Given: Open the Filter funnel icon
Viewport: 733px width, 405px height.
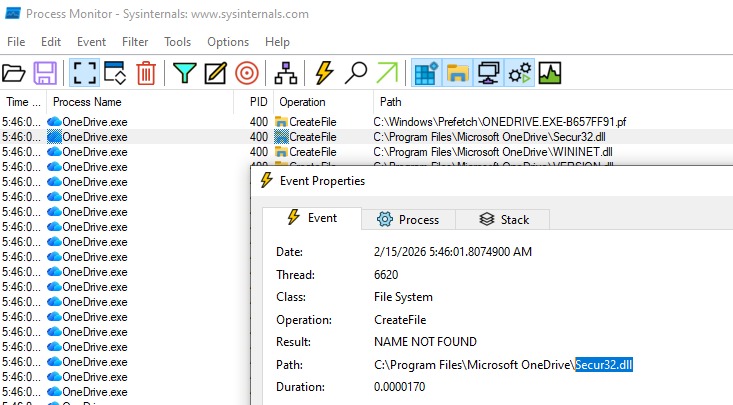Looking at the screenshot, I should click(184, 72).
